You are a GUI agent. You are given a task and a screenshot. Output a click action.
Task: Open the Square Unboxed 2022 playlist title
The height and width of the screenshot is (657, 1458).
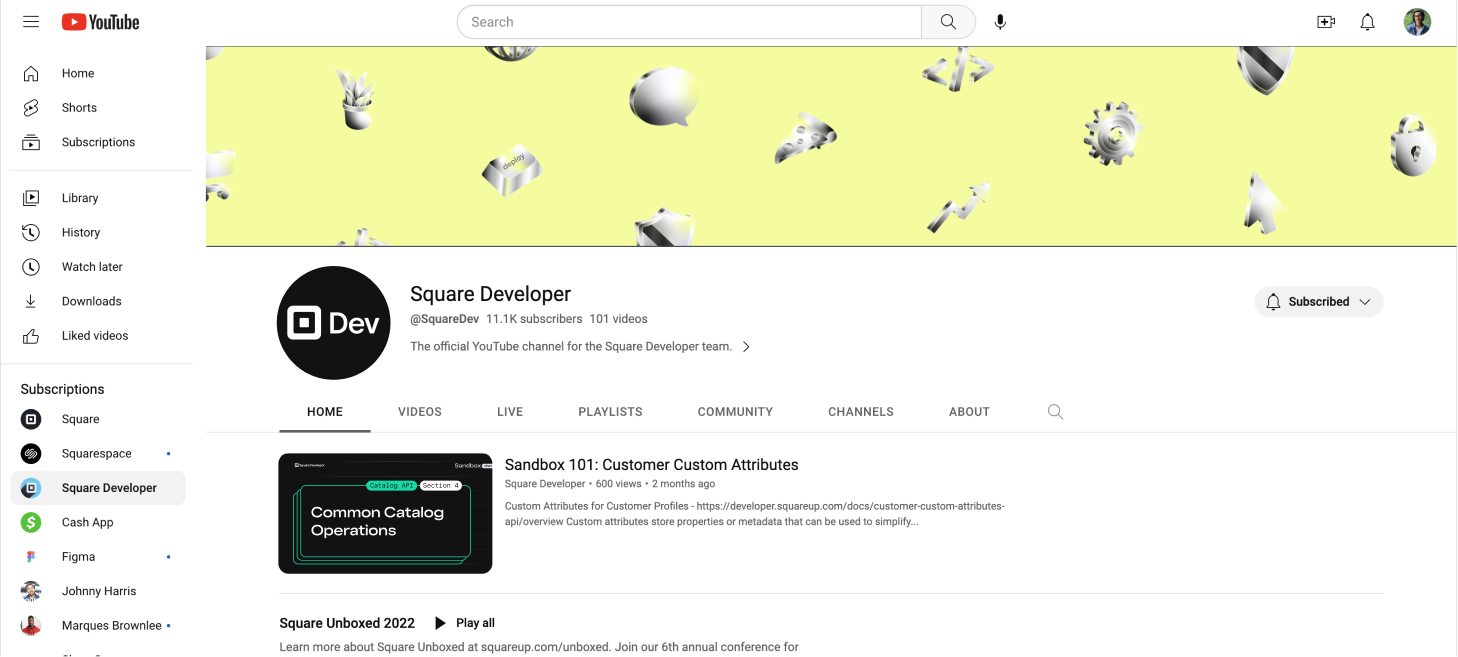pyautogui.click(x=347, y=623)
